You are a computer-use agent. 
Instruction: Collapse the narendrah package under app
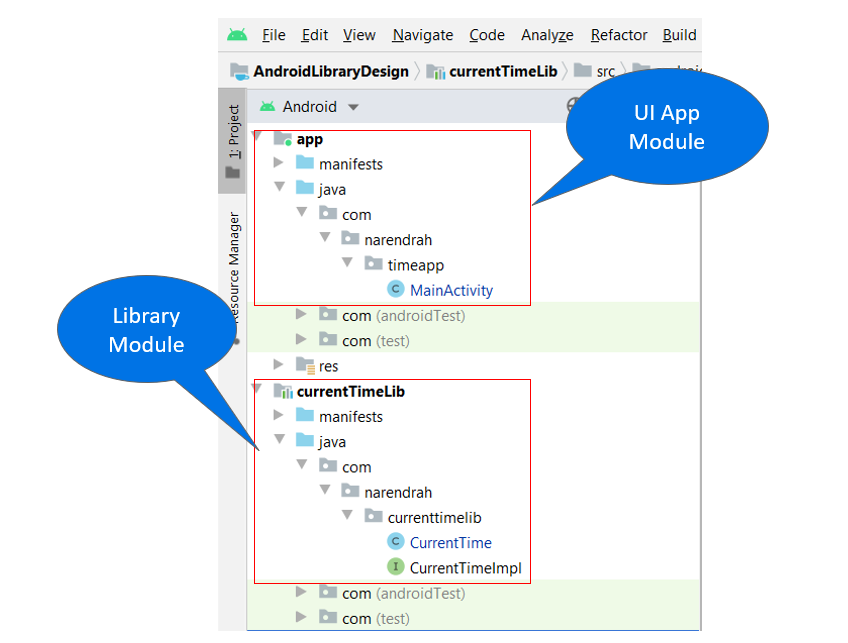click(x=326, y=239)
